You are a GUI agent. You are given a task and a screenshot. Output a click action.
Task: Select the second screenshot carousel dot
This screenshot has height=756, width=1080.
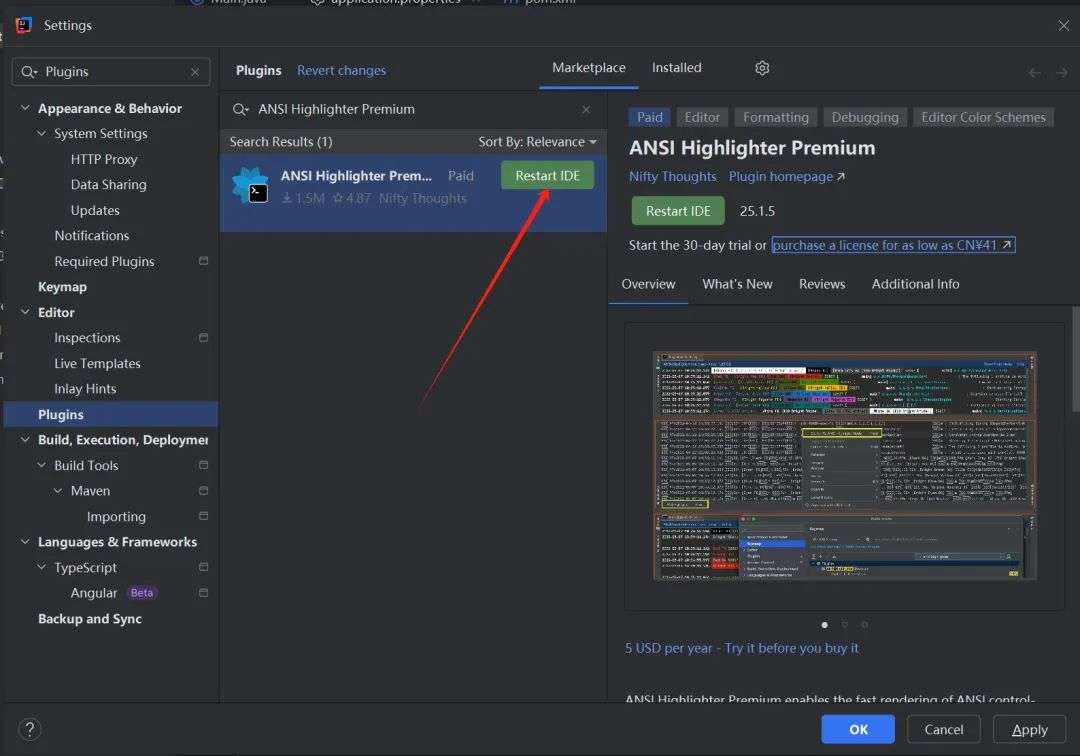click(844, 624)
